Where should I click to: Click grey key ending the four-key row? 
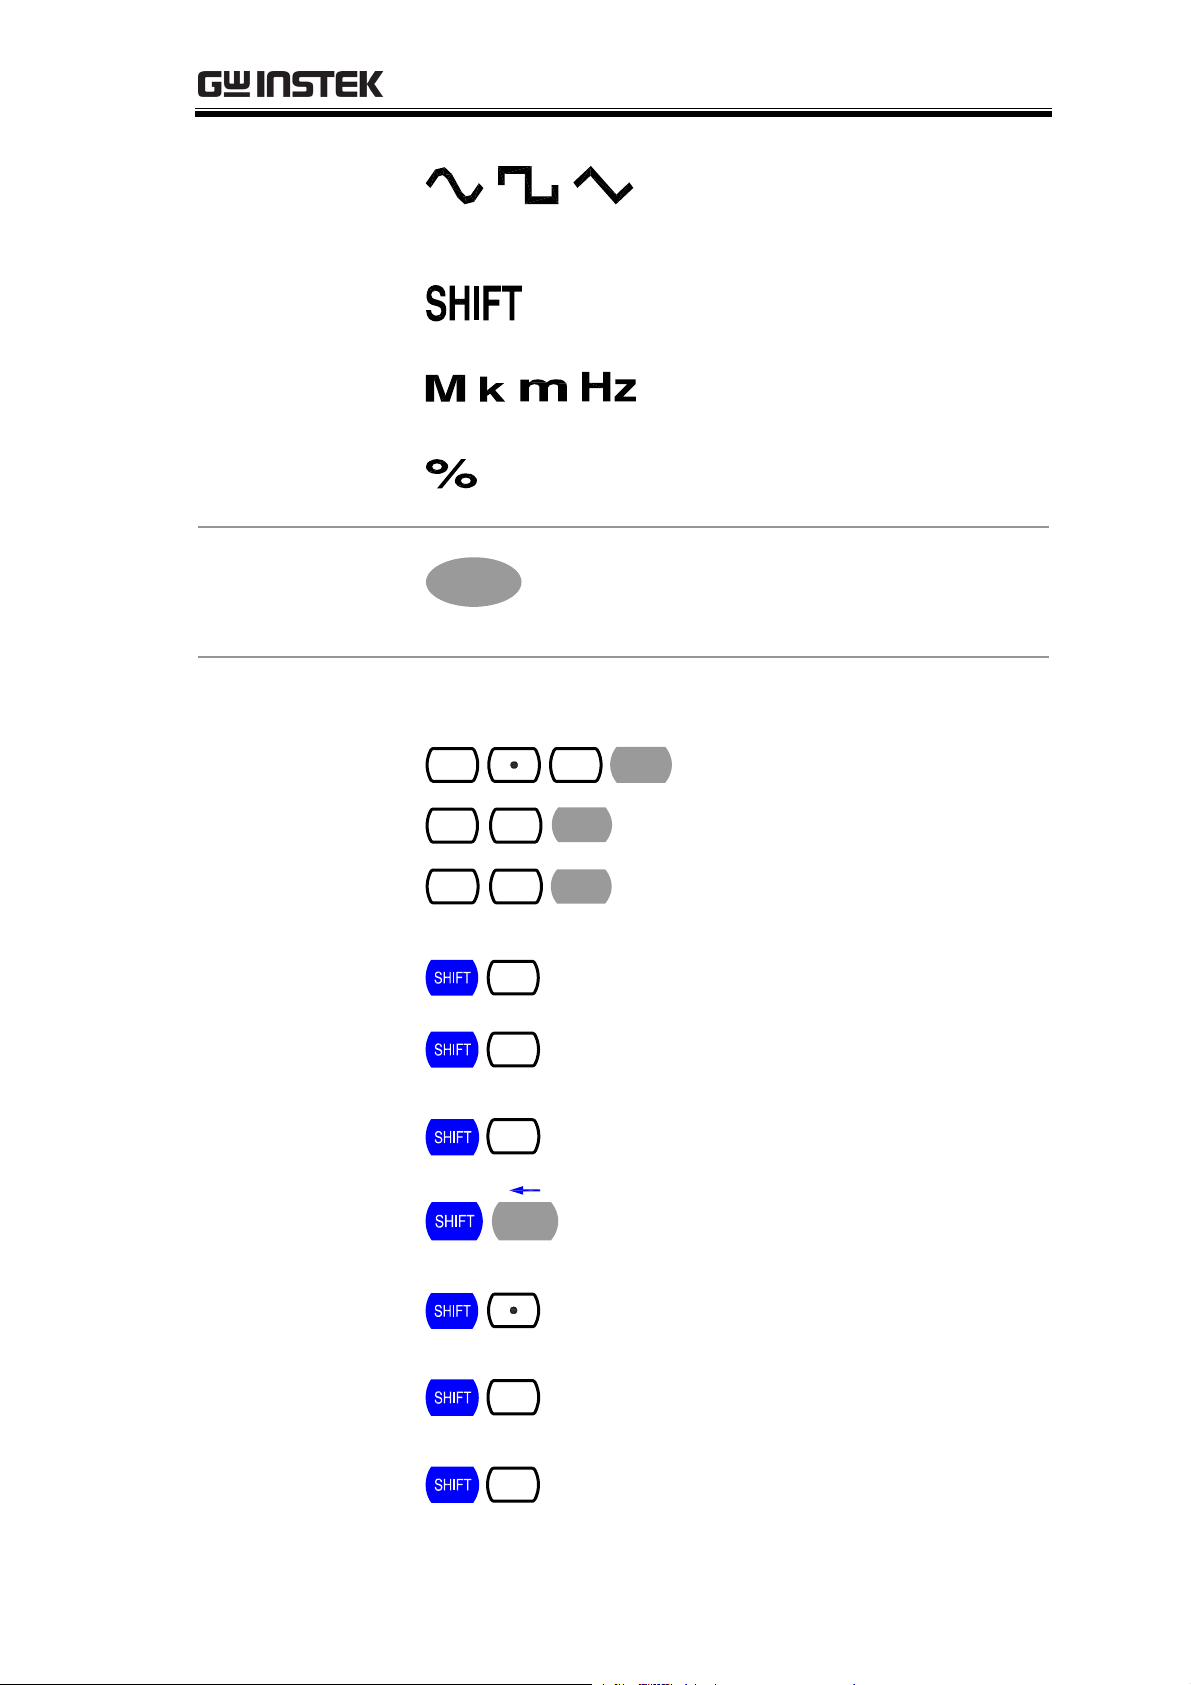641,765
